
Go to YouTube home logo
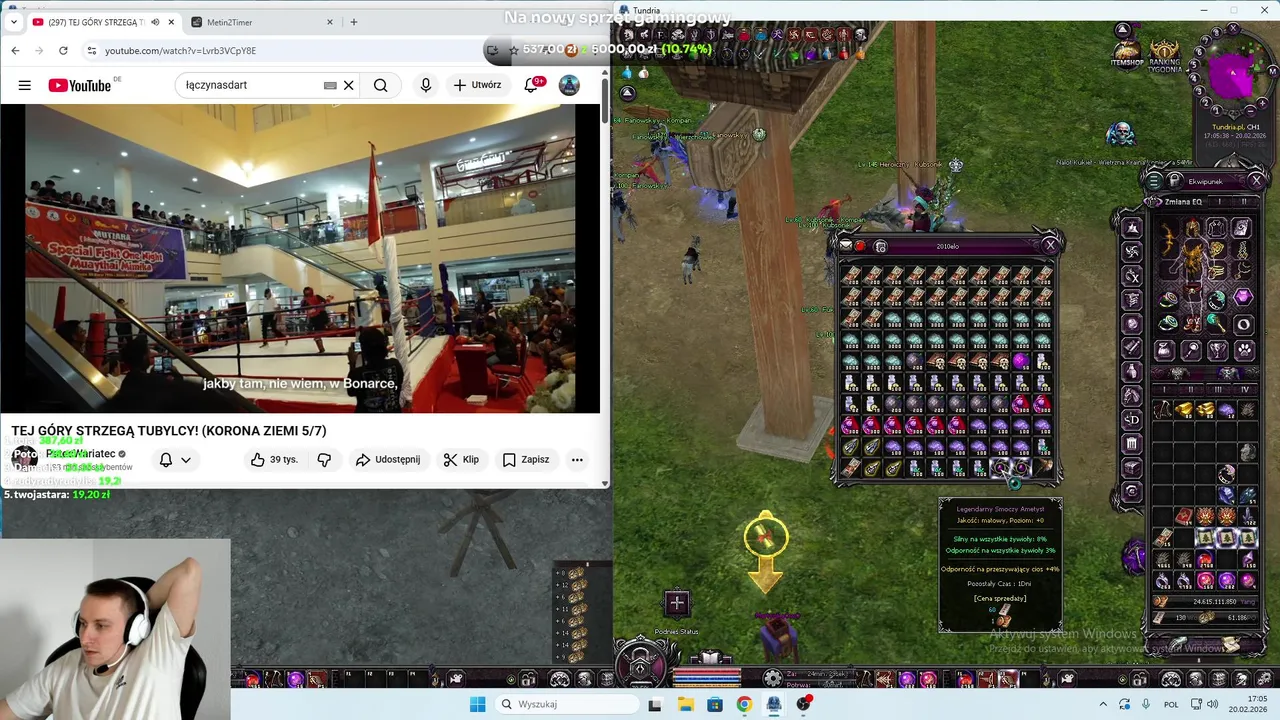[80, 85]
